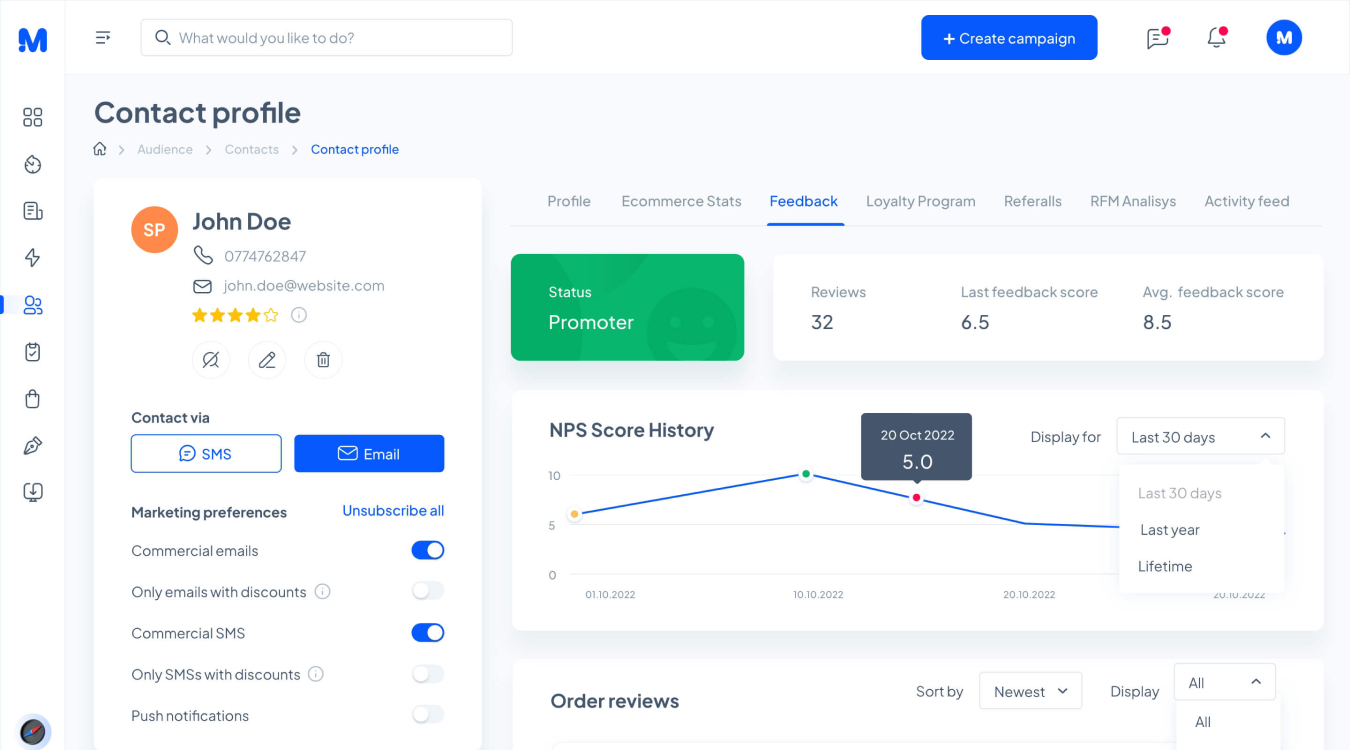
Task: Toggle Commercial emails switch
Action: click(428, 550)
